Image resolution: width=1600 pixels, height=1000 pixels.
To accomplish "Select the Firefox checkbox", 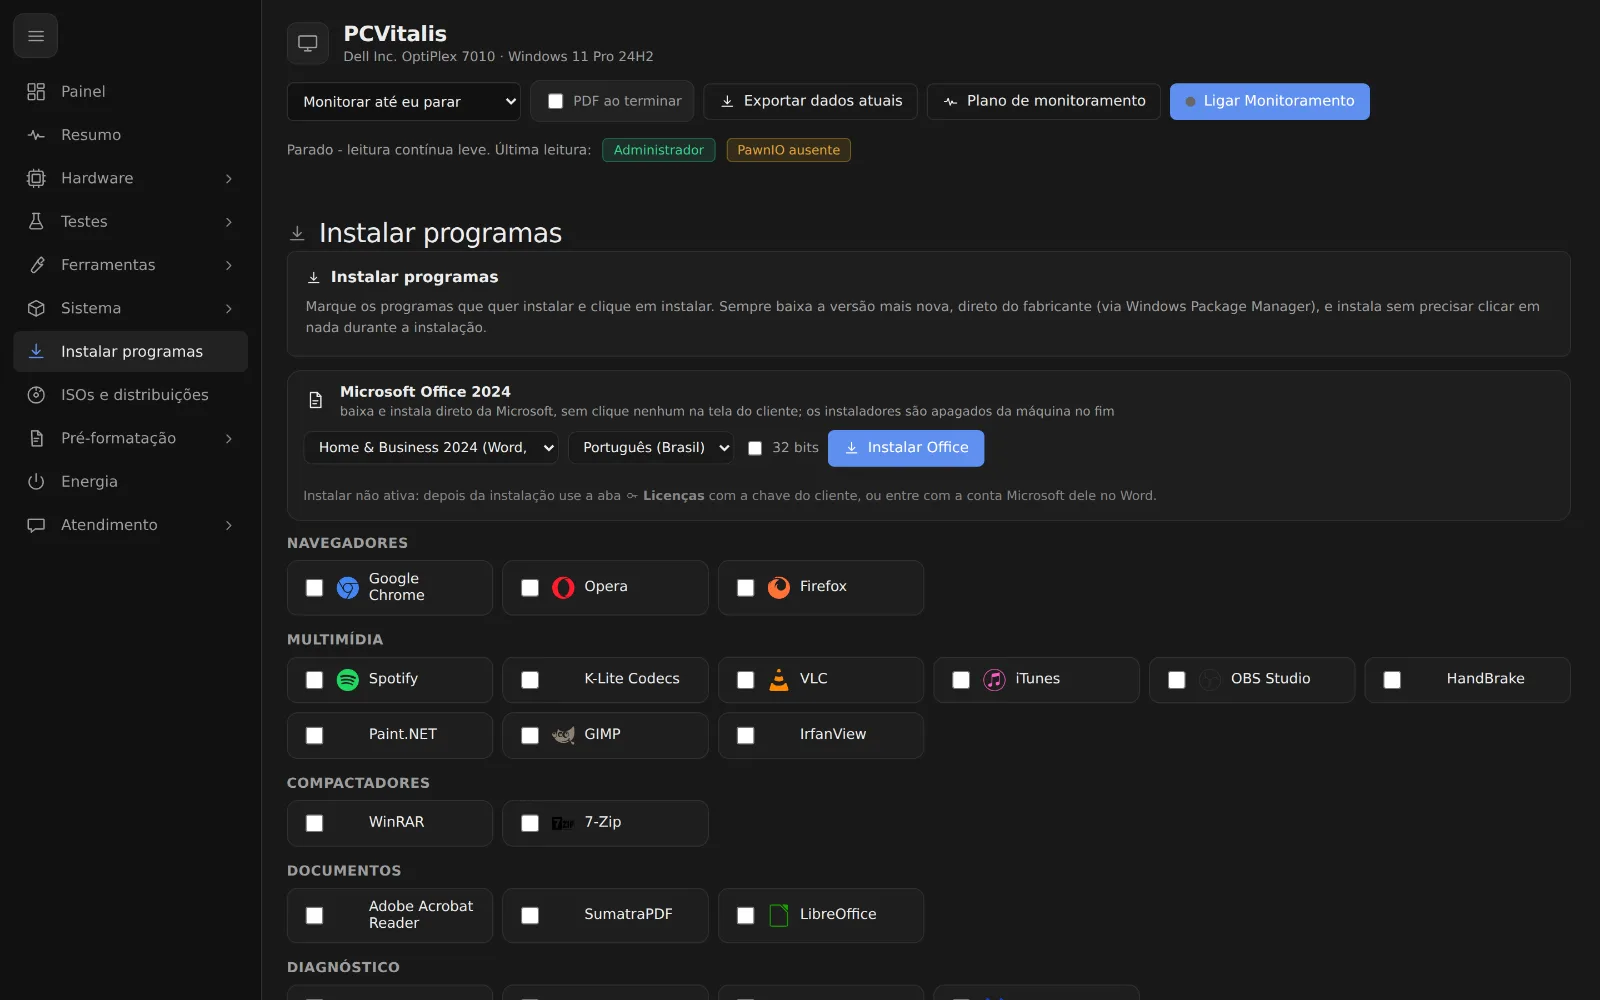I will [745, 588].
